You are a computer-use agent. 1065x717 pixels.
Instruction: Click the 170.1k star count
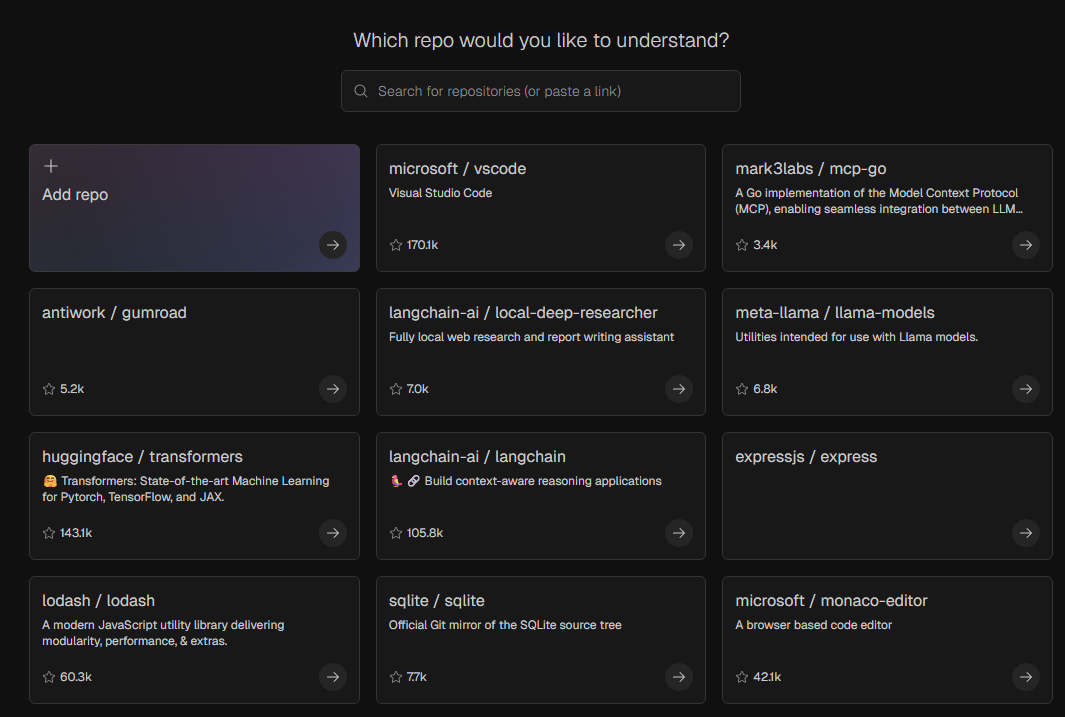click(x=422, y=245)
